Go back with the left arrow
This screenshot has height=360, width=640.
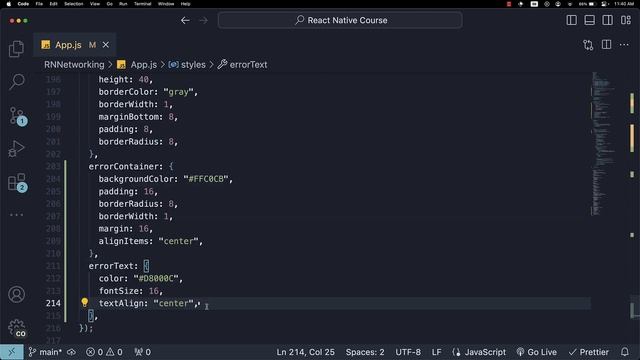tap(185, 20)
